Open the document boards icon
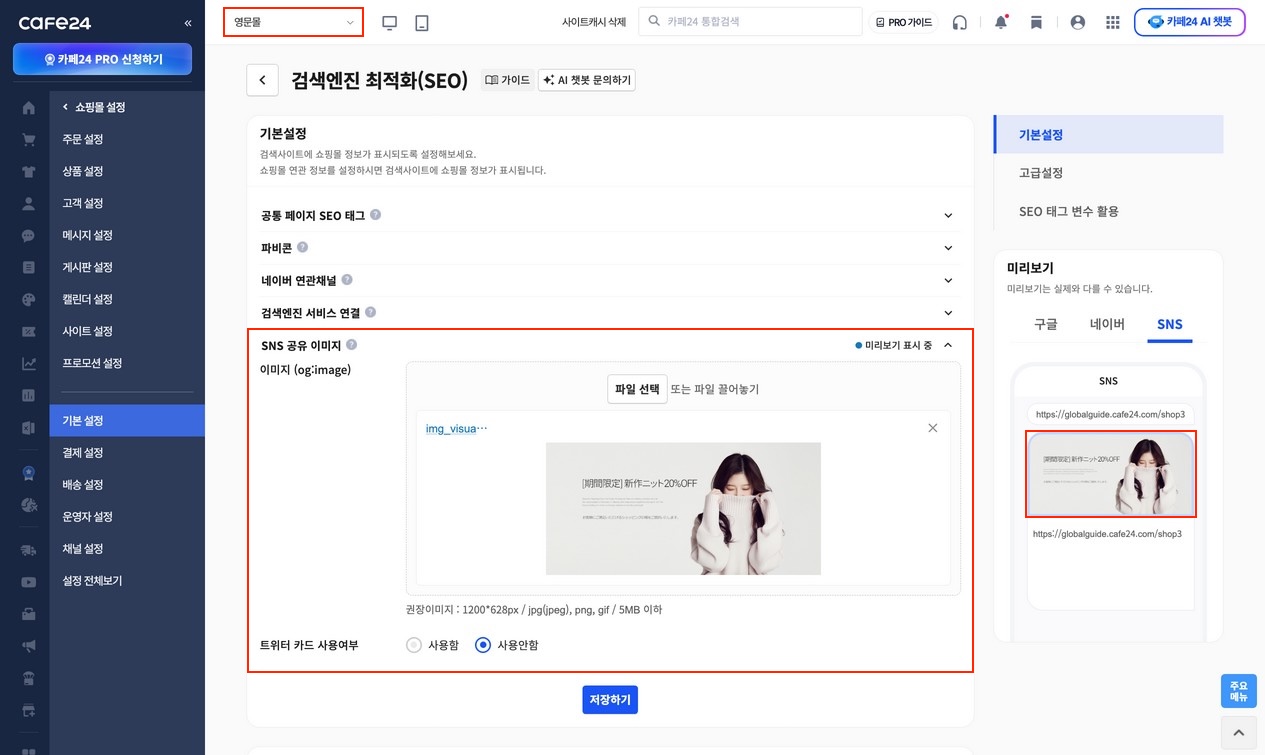This screenshot has height=755, width=1265. [x=28, y=268]
